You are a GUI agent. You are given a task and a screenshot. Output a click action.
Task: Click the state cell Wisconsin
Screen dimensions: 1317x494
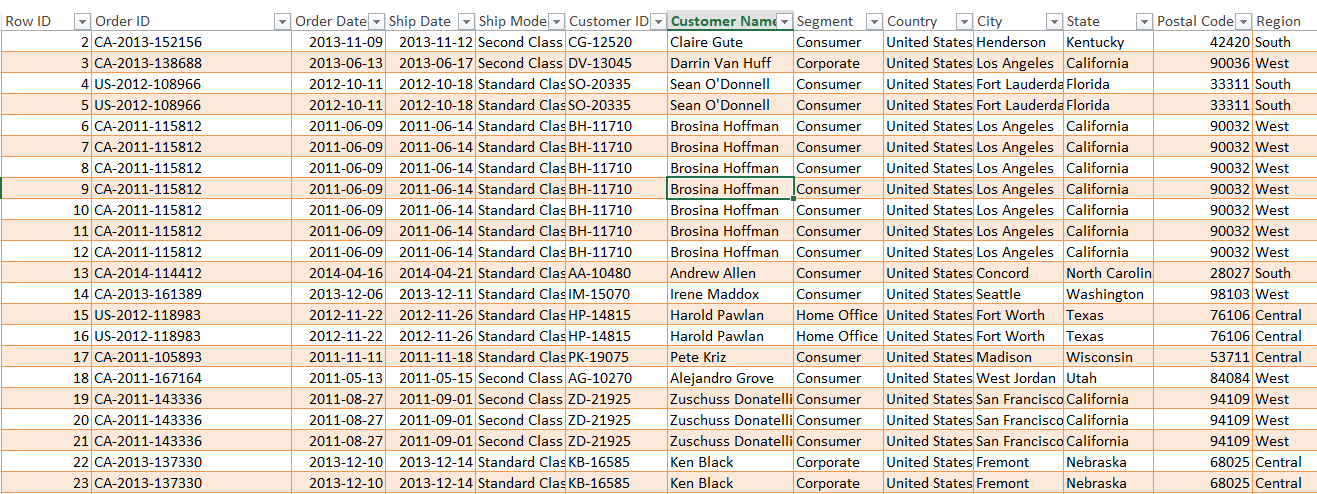1108,357
